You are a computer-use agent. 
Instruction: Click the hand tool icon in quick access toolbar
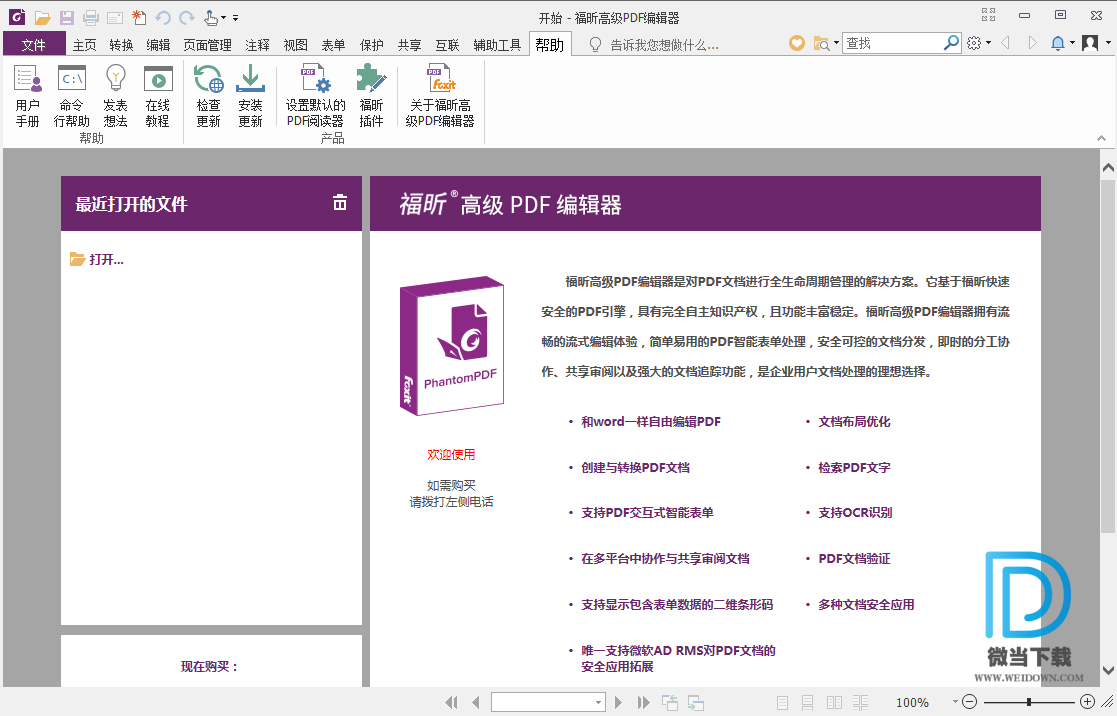click(x=211, y=17)
